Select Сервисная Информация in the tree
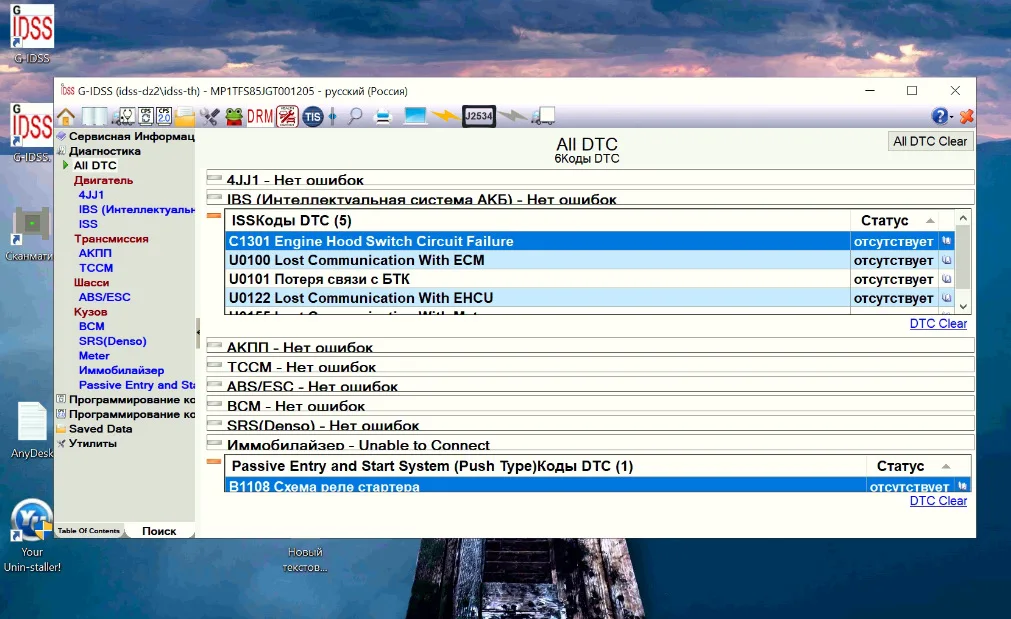The width and height of the screenshot is (1011, 619). click(x=132, y=136)
